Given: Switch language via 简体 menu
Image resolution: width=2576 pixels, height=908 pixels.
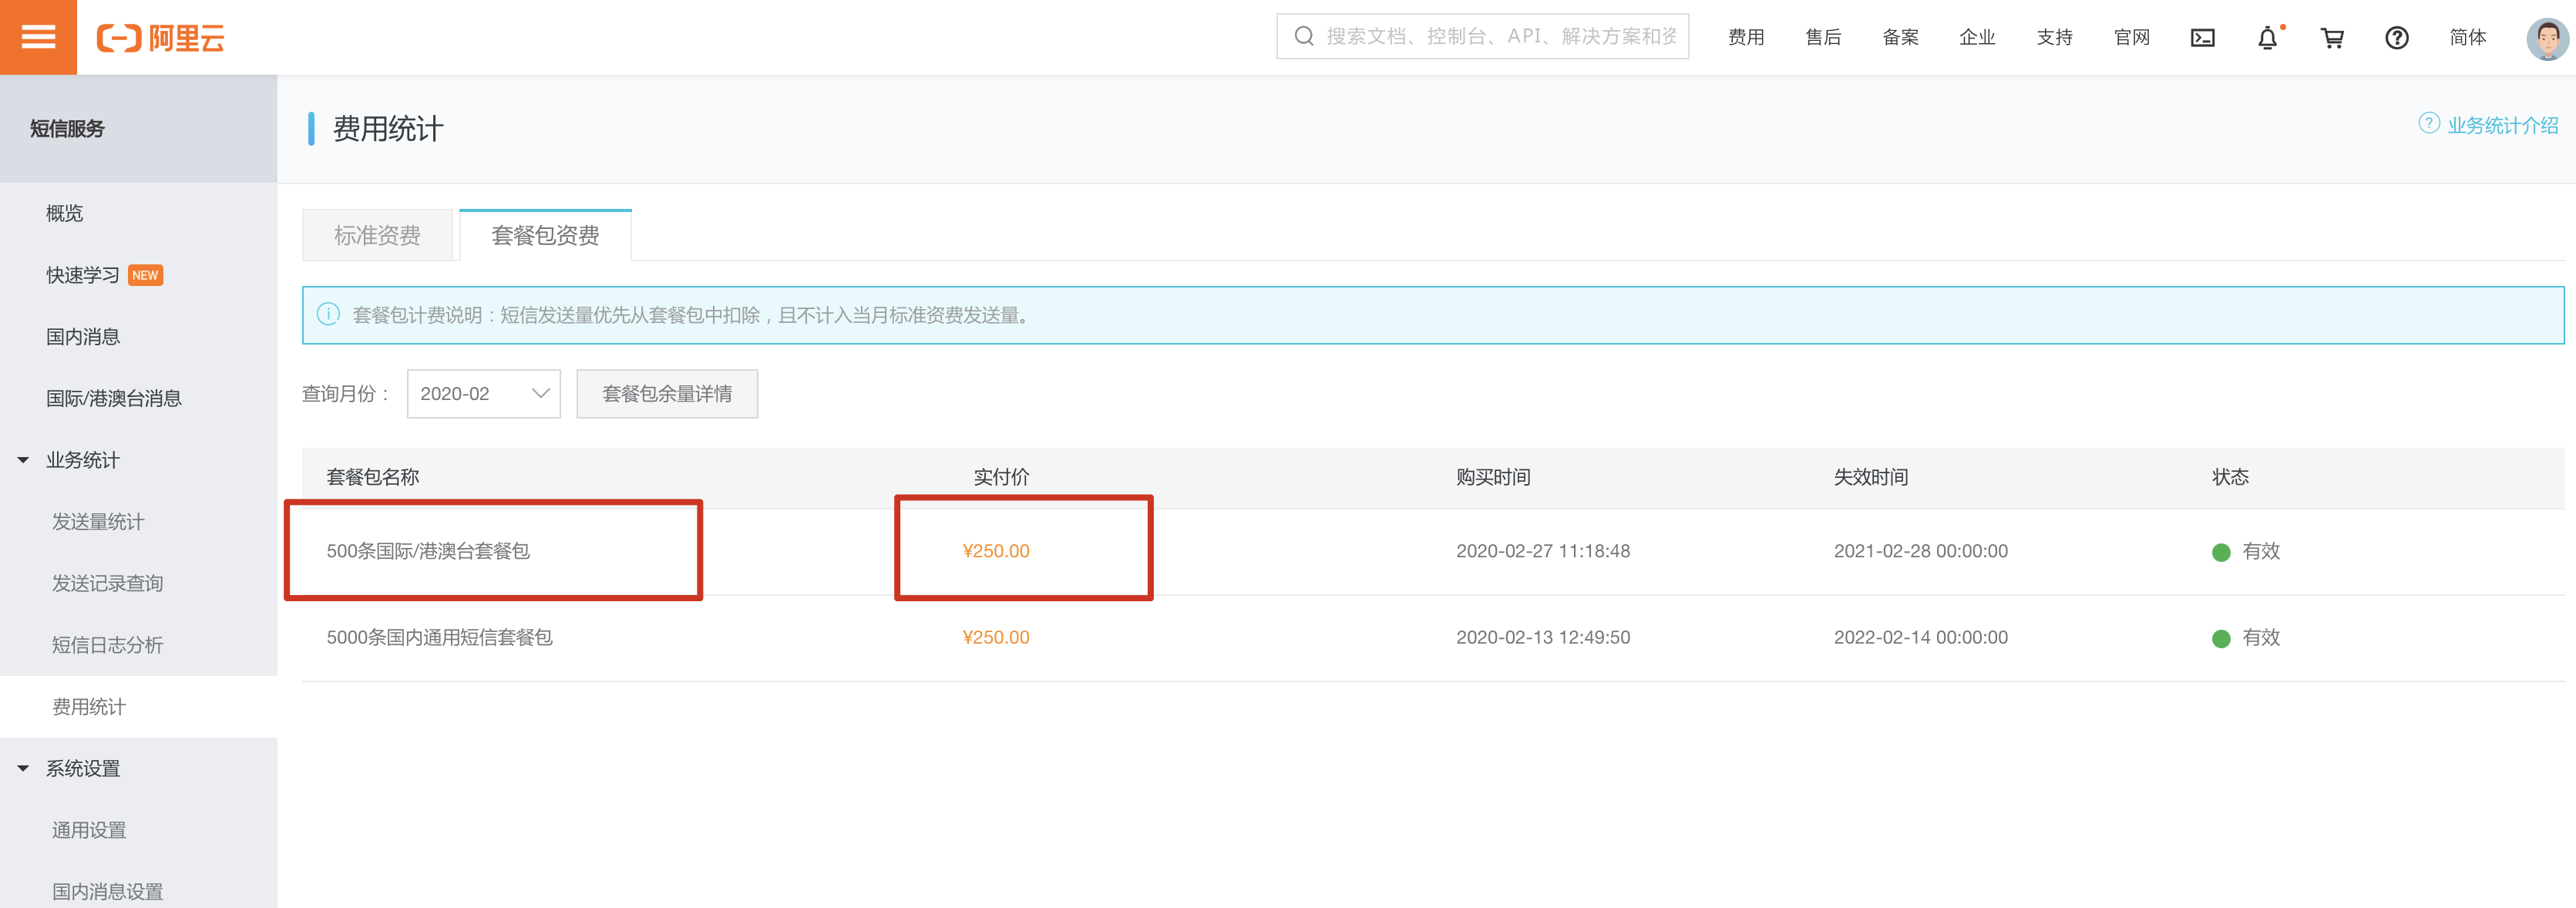Looking at the screenshot, I should [x=2467, y=38].
